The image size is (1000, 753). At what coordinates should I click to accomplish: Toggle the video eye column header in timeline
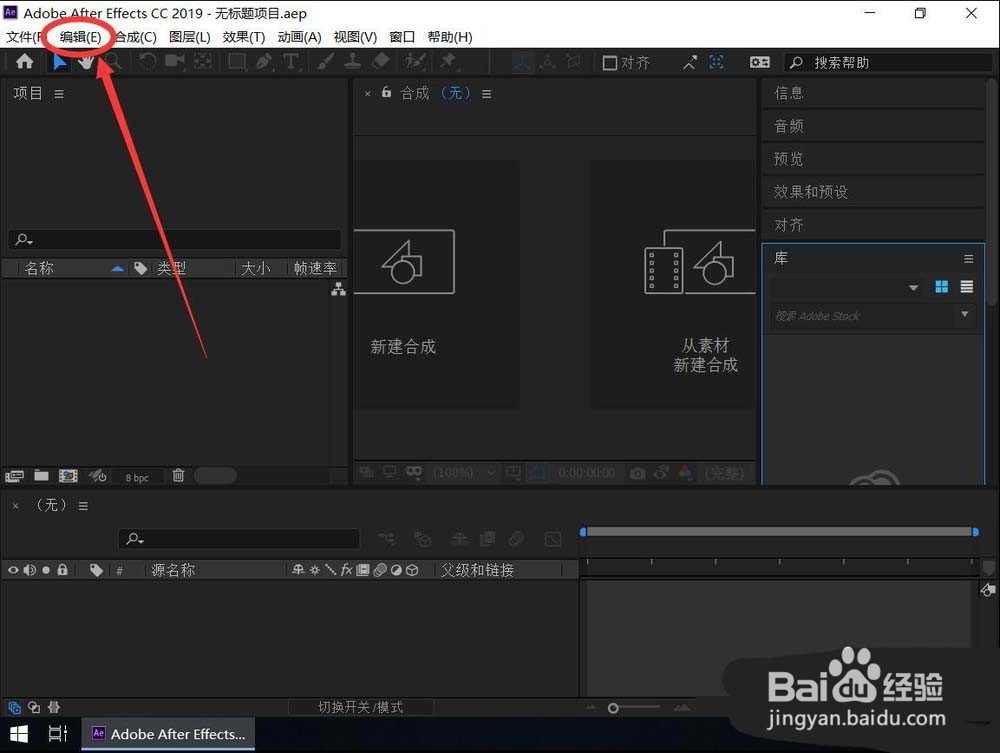pos(13,570)
